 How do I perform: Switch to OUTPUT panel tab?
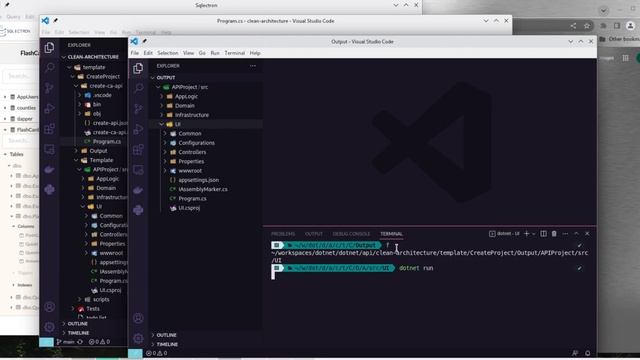[313, 234]
